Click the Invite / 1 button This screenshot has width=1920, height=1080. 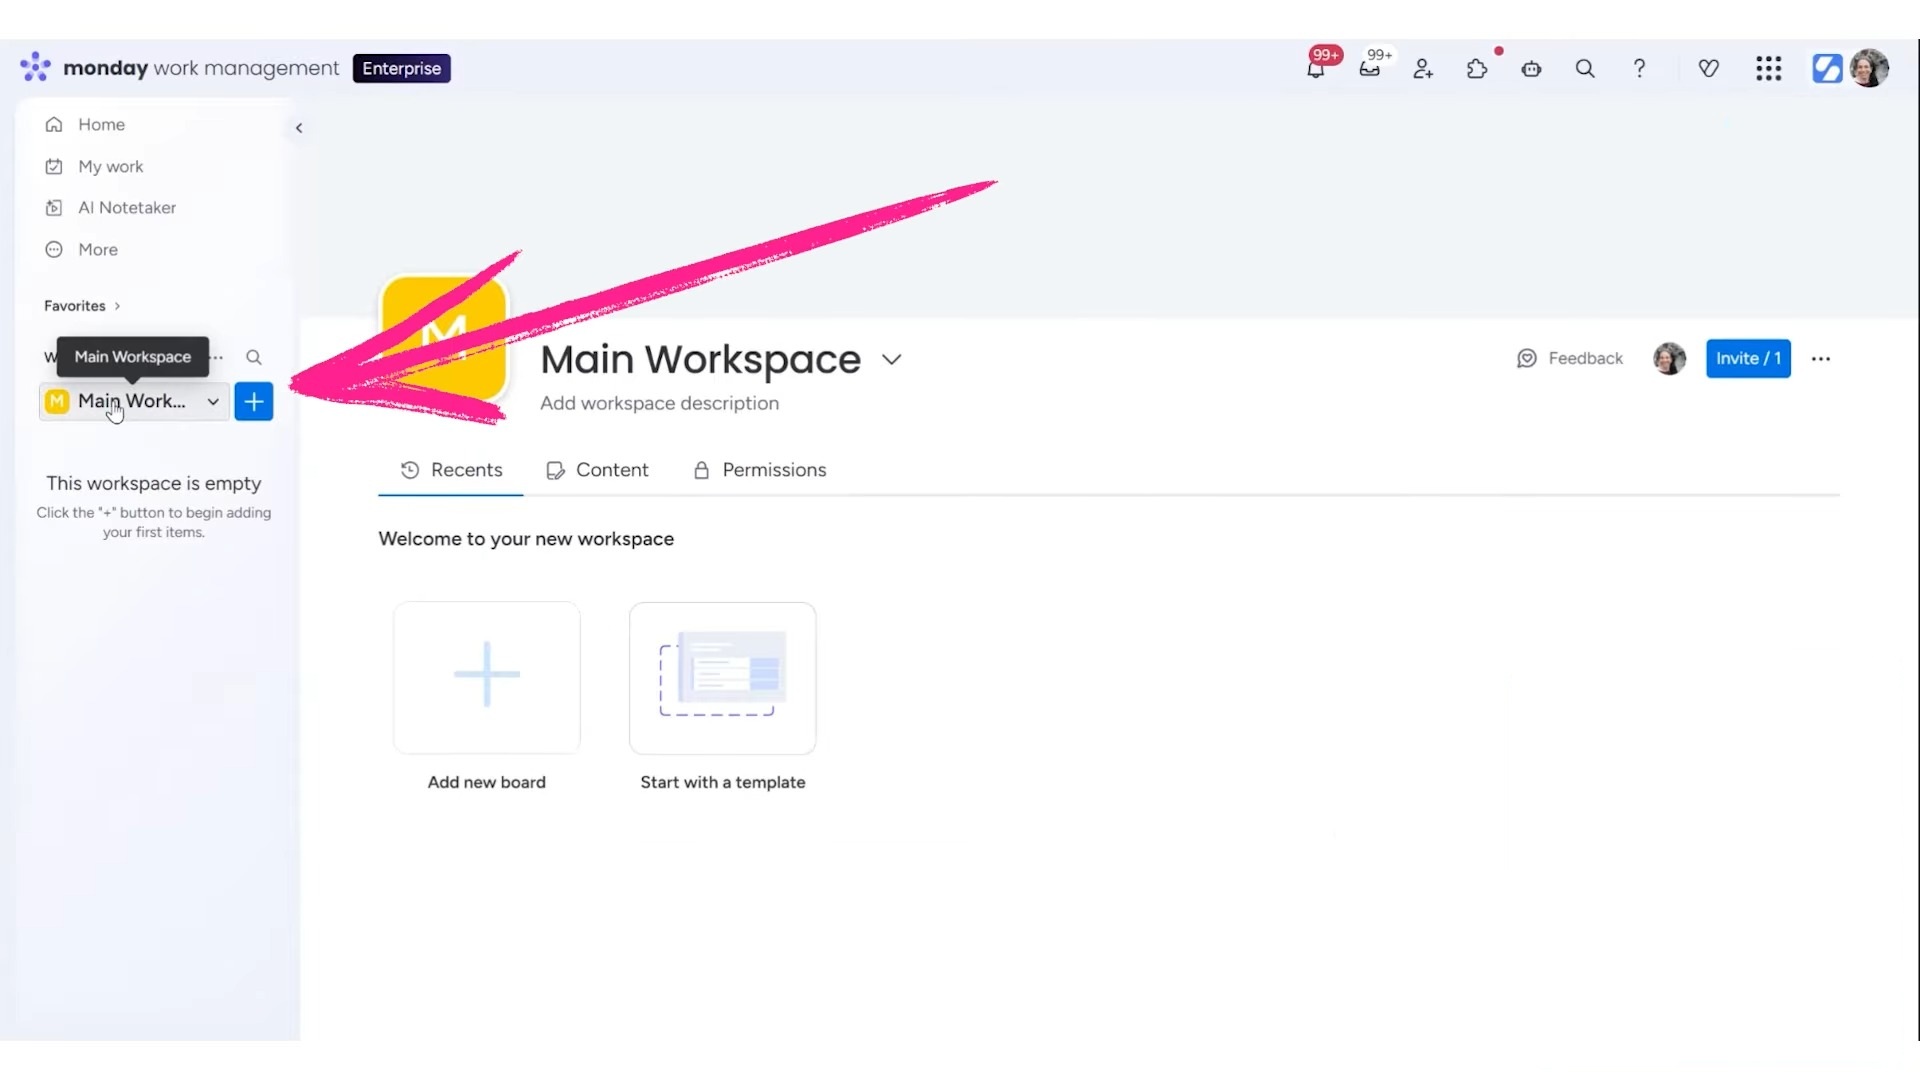tap(1747, 359)
